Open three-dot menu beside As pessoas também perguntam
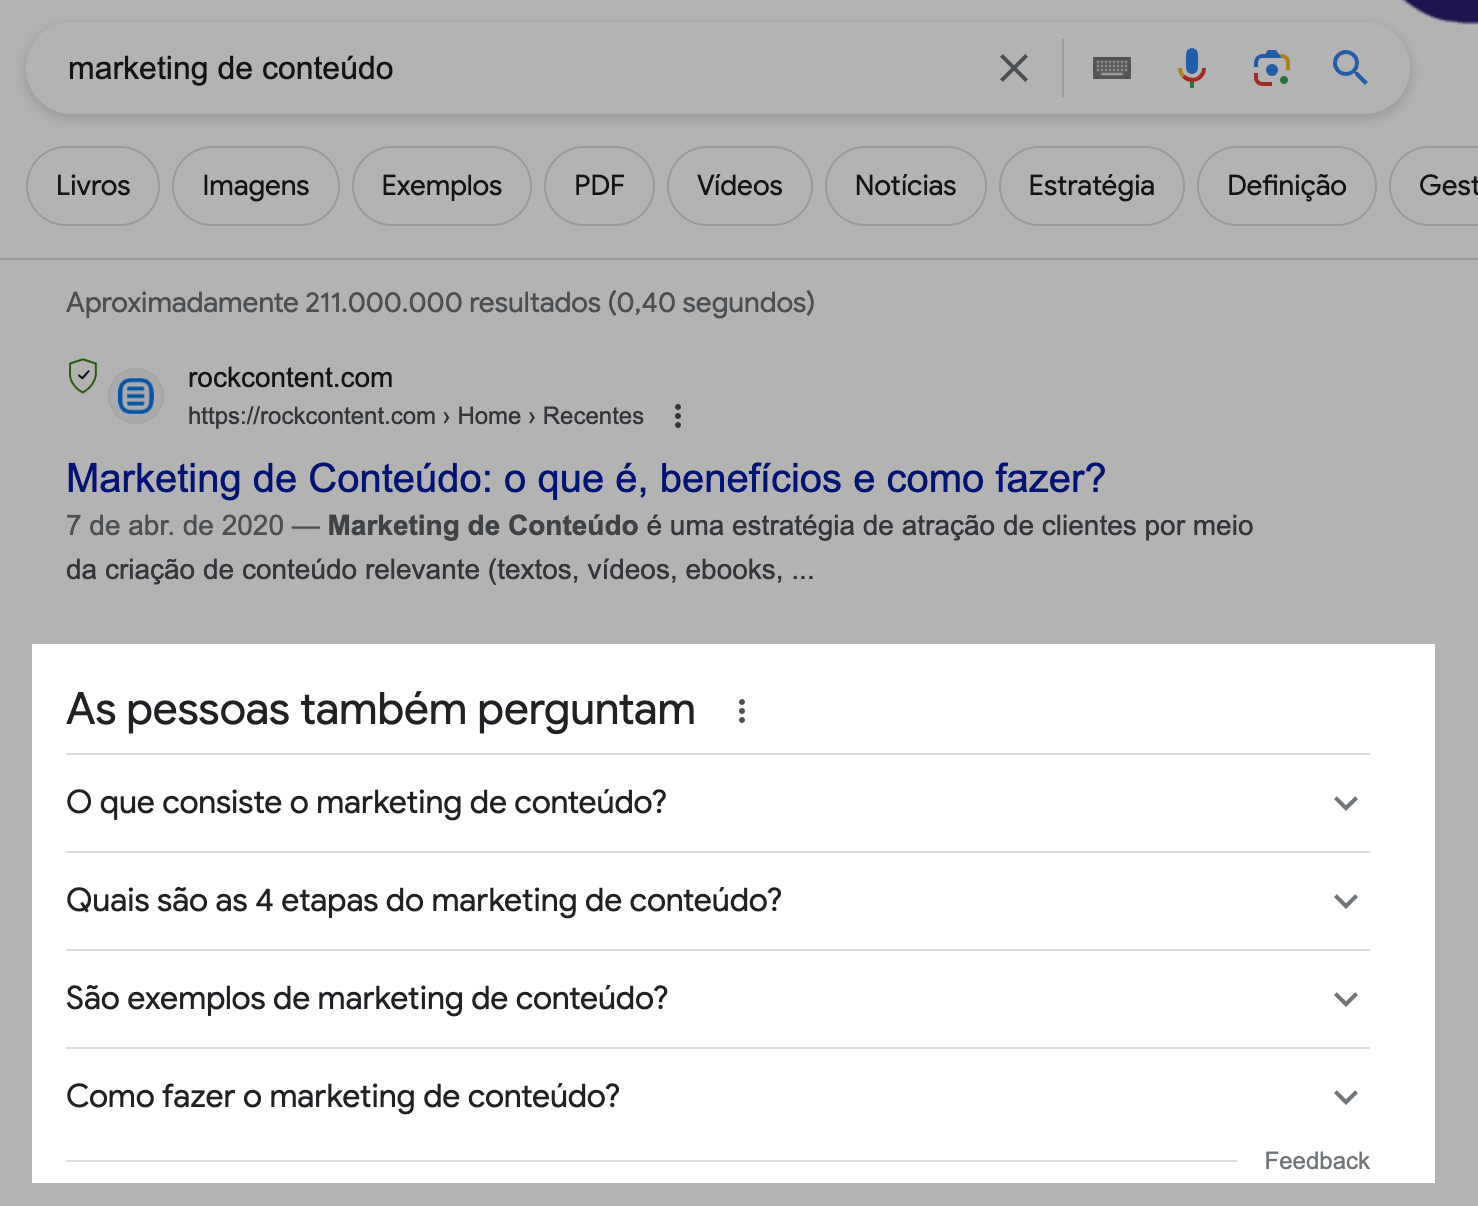 coord(742,711)
